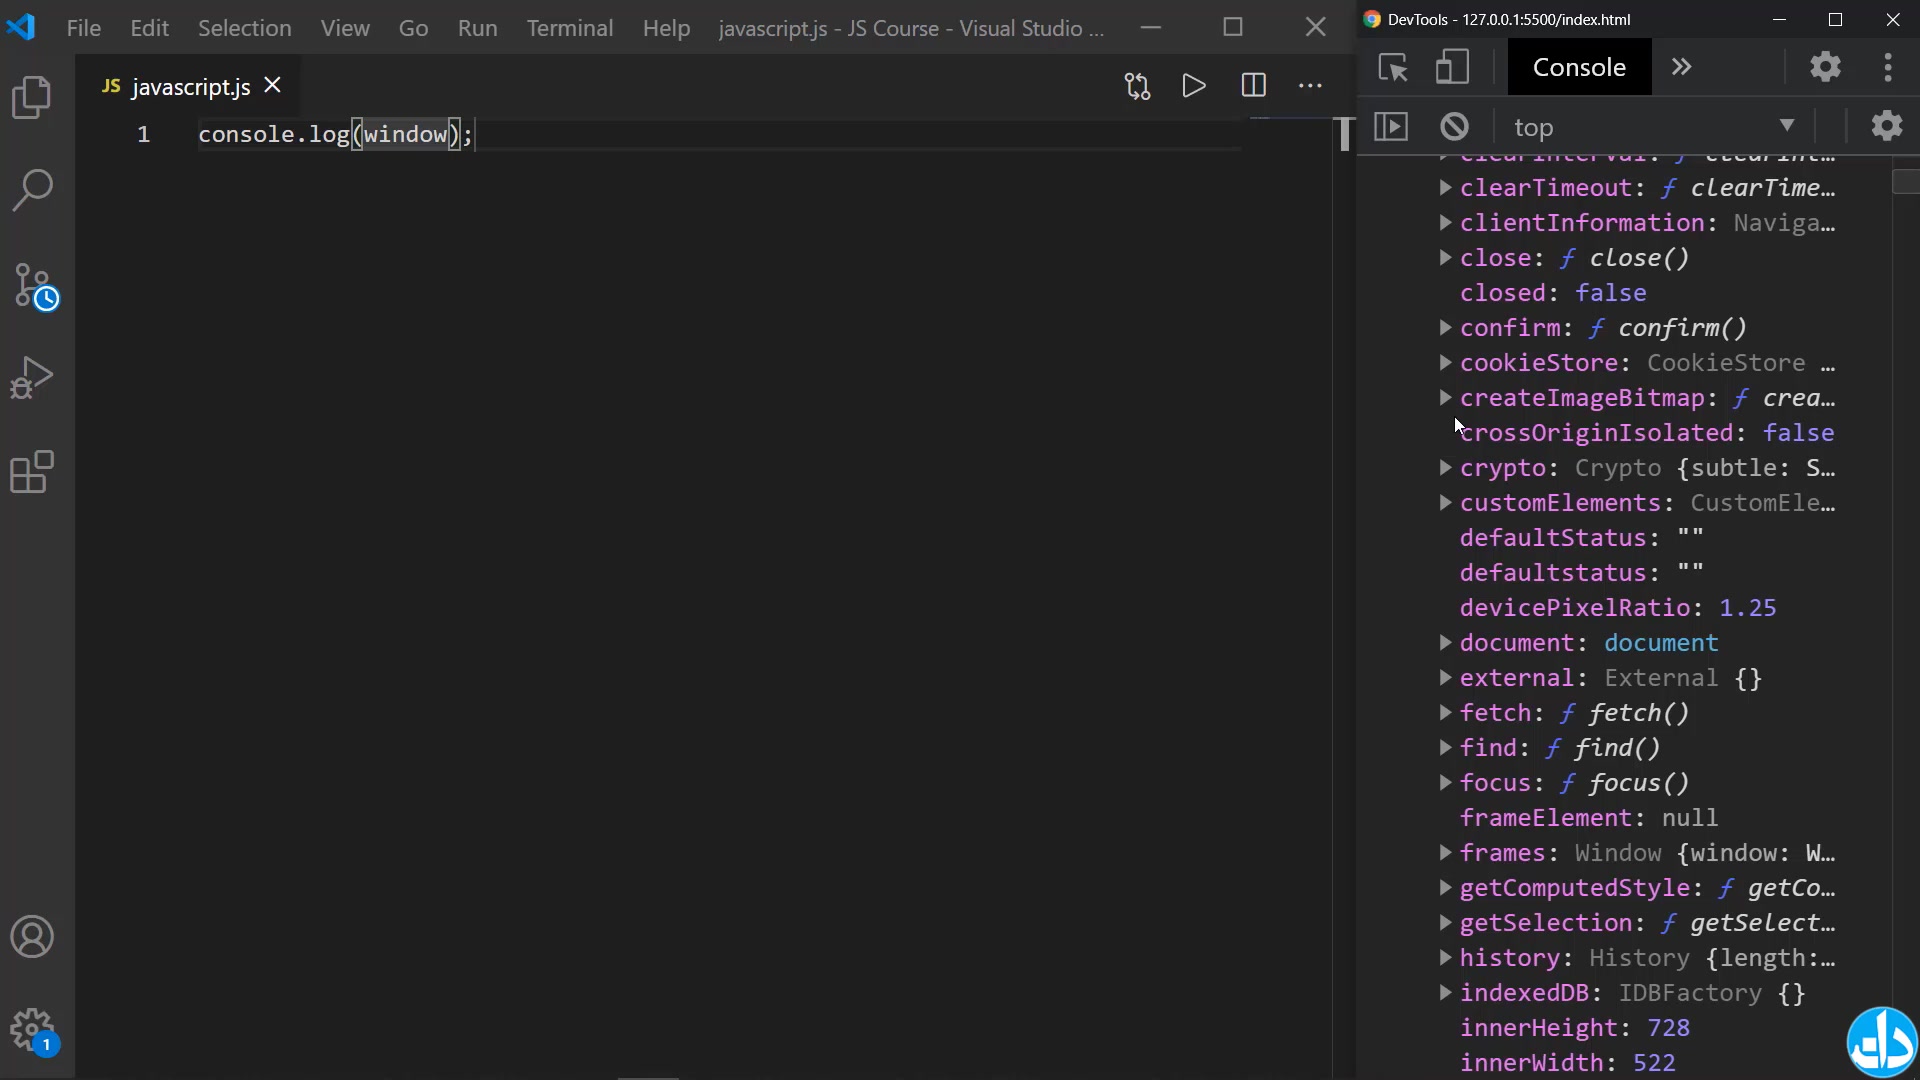Click the 'closed: false' row
Screen dimensions: 1920x1080
pyautogui.click(x=1553, y=293)
